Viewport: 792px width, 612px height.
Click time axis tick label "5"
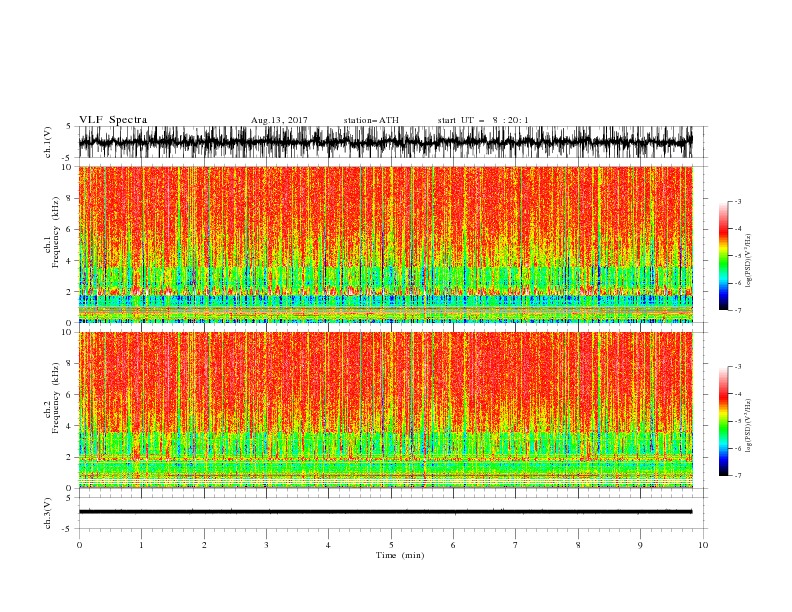point(391,545)
